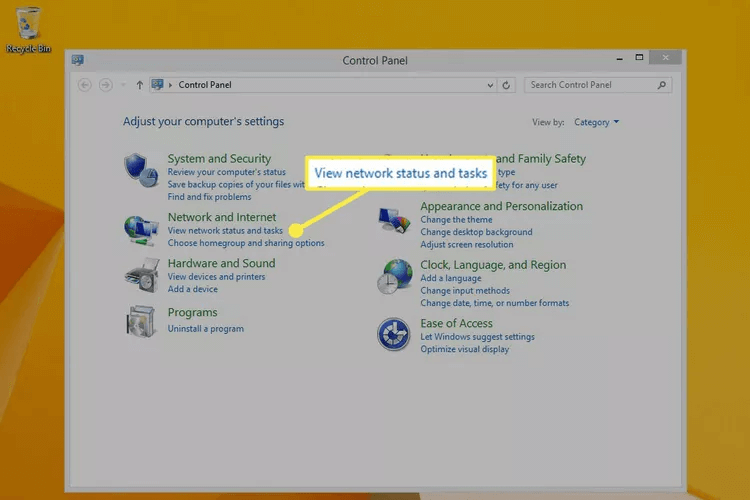Click the Clock, Language, and Region globe icon
750x500 pixels.
click(x=394, y=277)
